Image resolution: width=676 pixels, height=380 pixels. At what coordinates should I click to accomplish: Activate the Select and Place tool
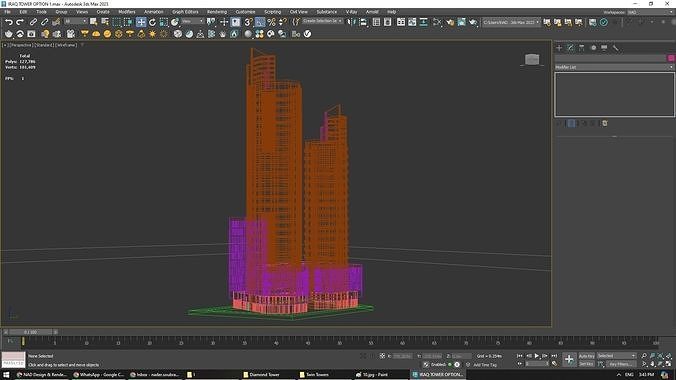point(175,22)
